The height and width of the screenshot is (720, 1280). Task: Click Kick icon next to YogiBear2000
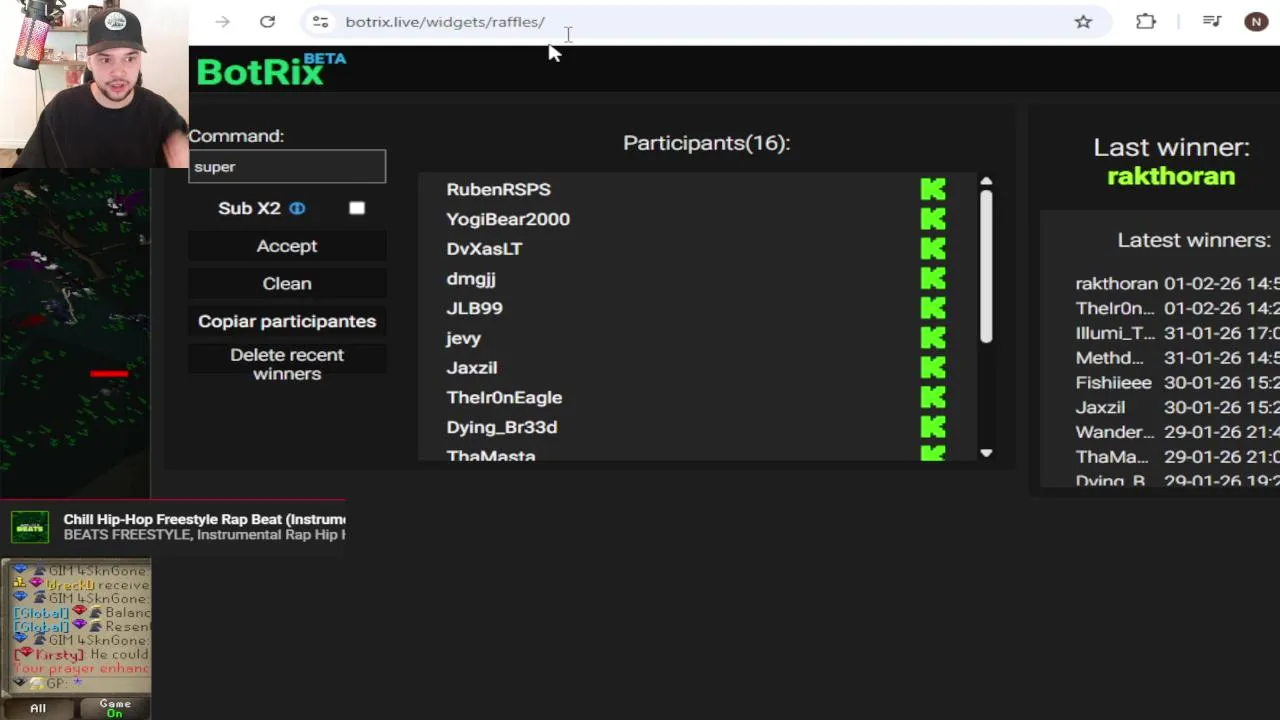[933, 219]
